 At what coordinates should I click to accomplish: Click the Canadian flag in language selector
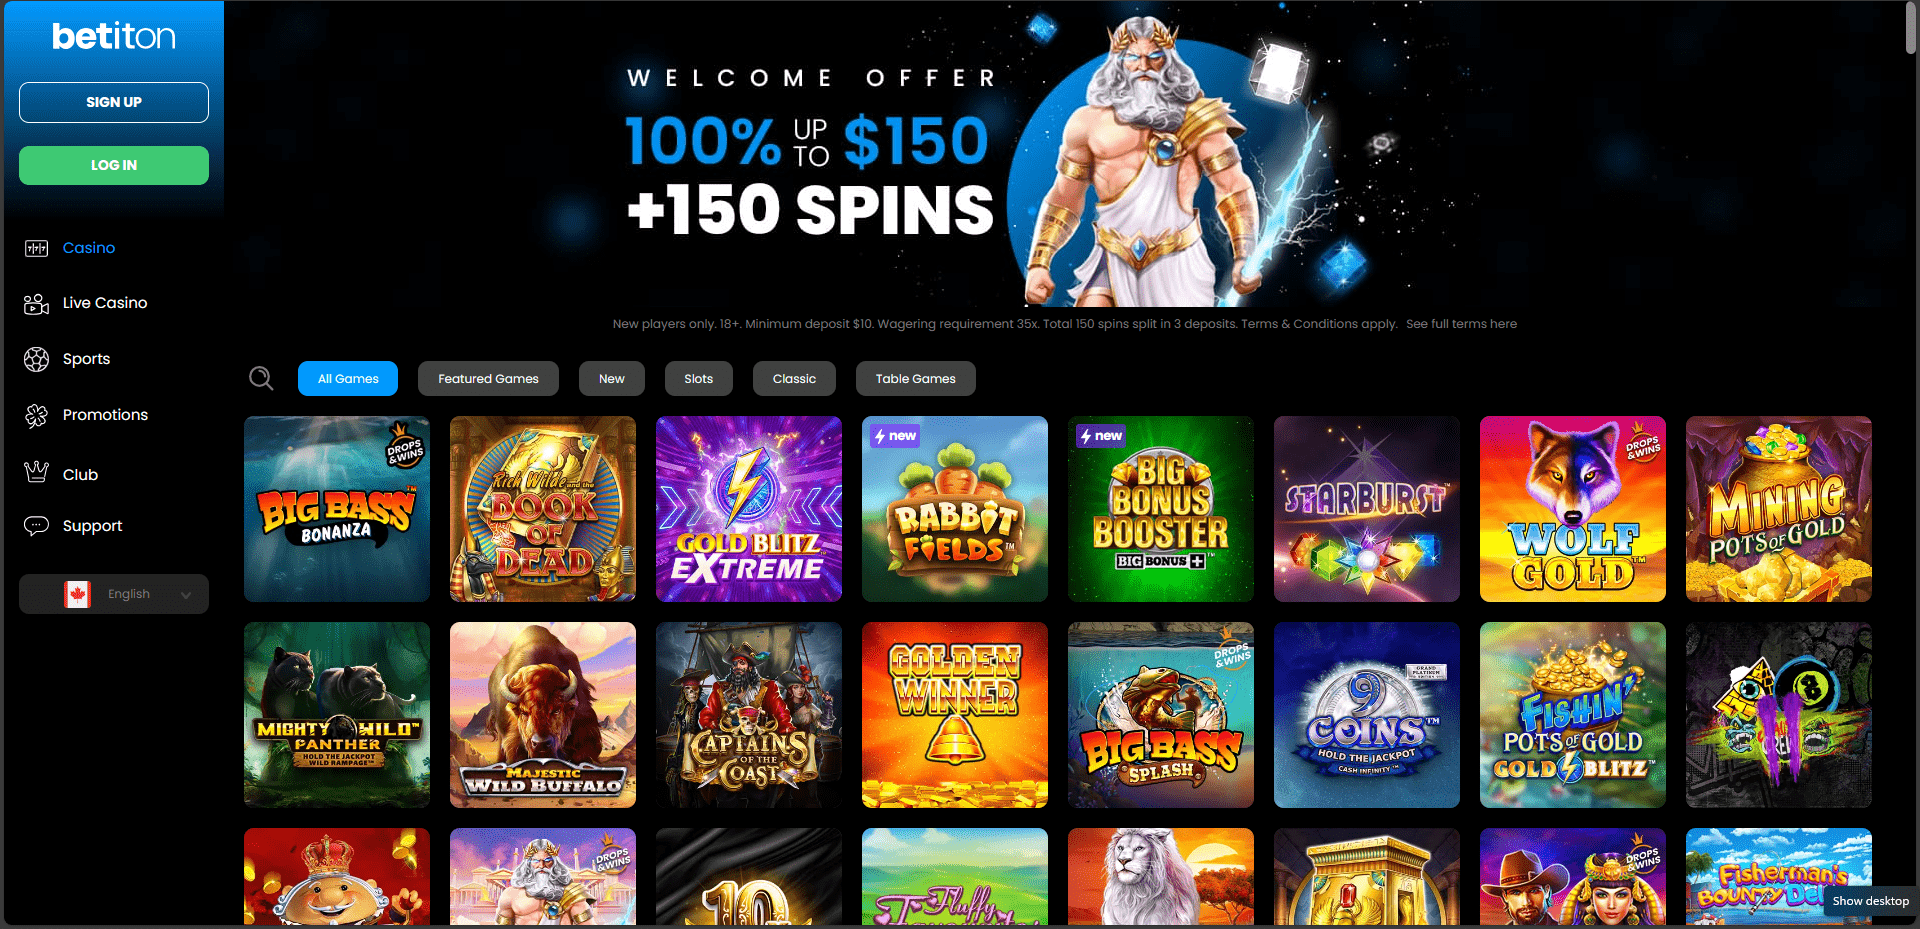[77, 594]
